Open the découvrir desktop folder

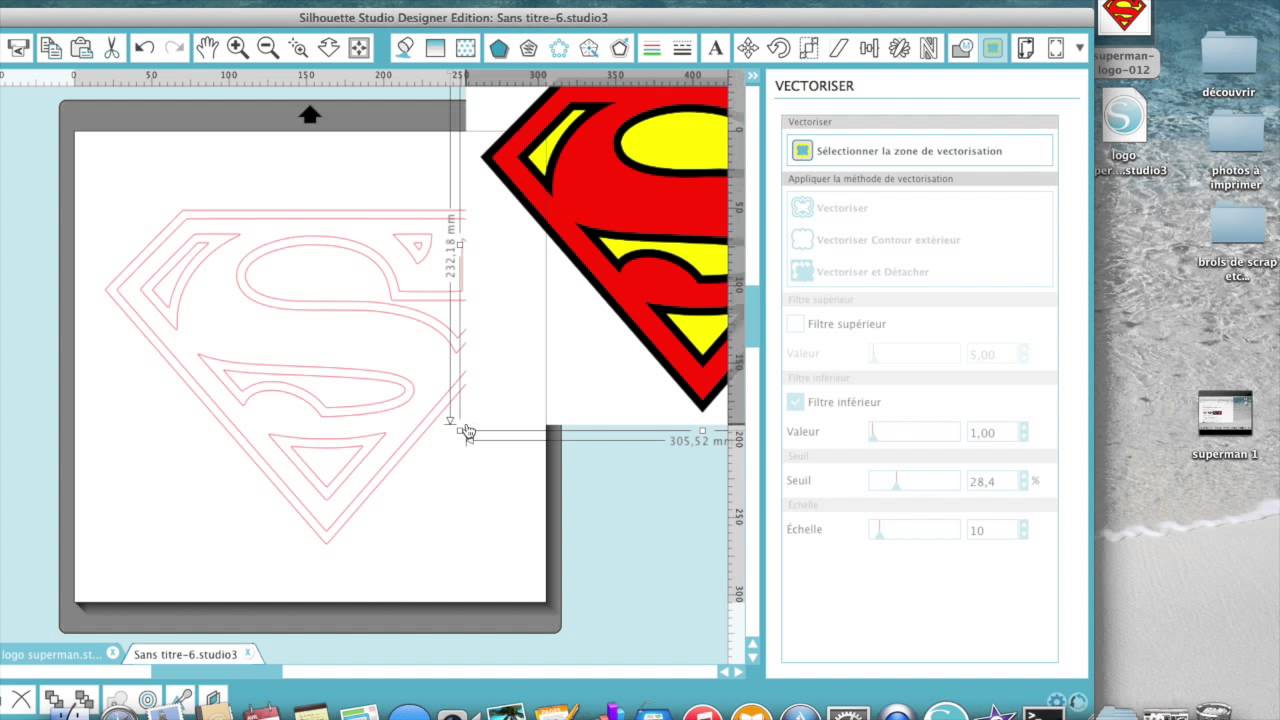coord(1229,62)
